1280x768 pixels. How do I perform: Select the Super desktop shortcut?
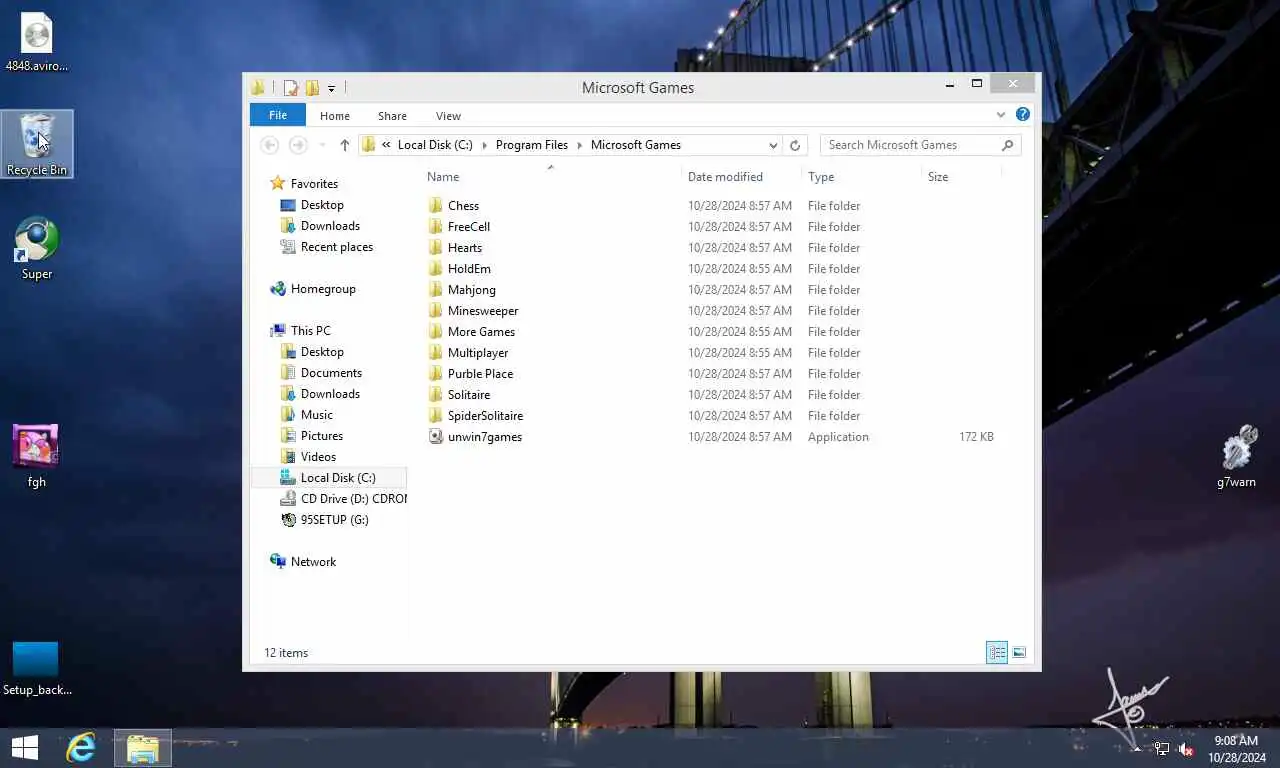pos(37,248)
